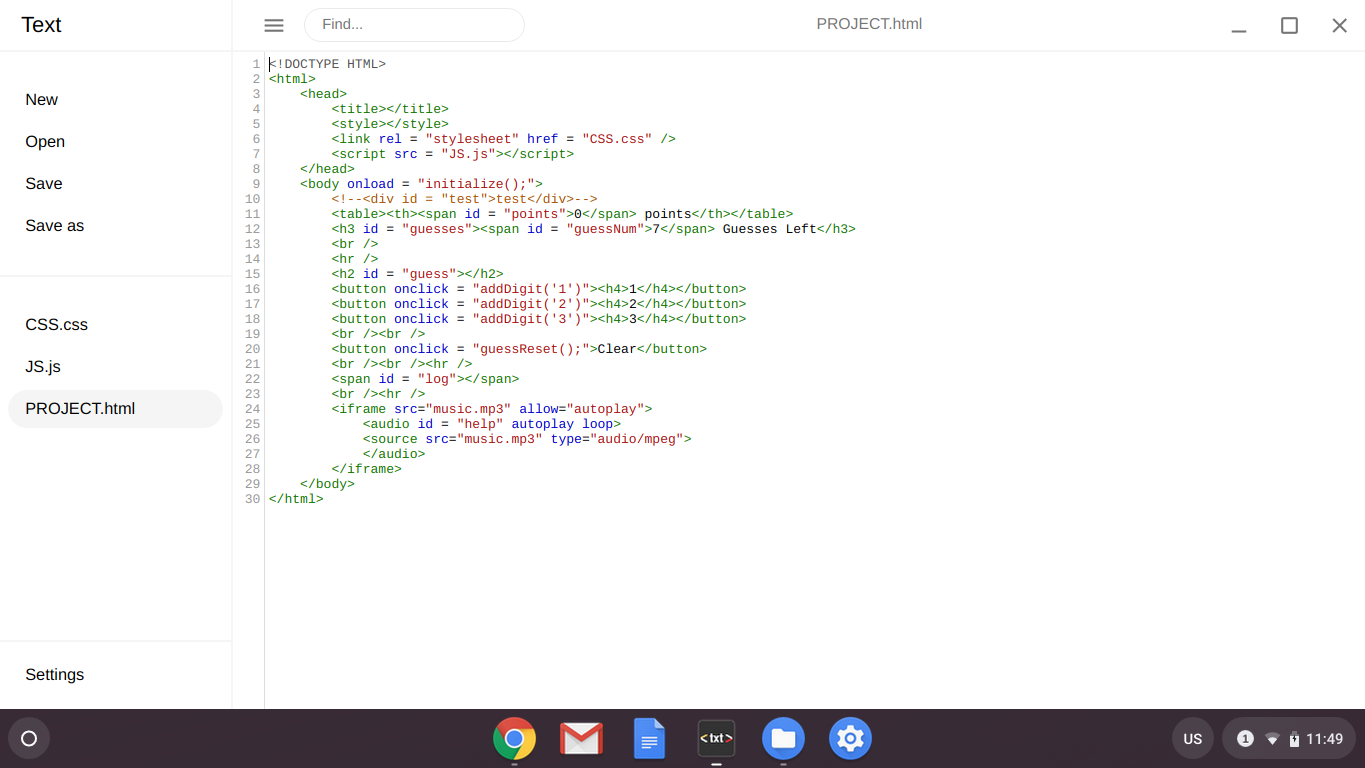Screen dimensions: 1365x768
Task: Click the addDigit('2') onclick value
Action: [531, 304]
